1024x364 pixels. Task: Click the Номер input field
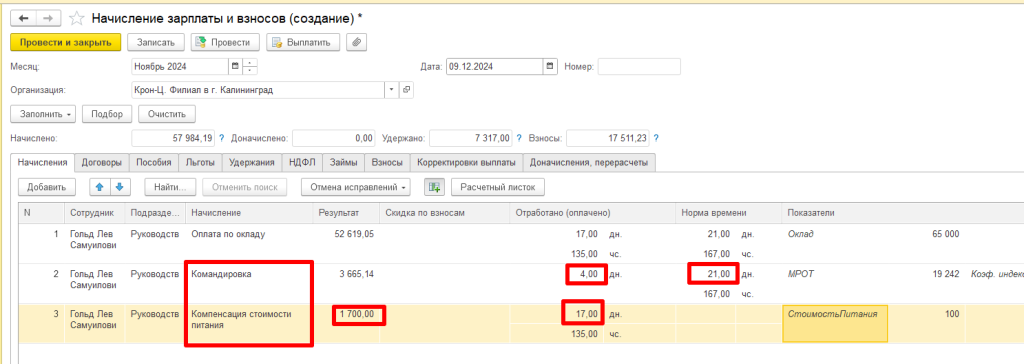tap(639, 66)
